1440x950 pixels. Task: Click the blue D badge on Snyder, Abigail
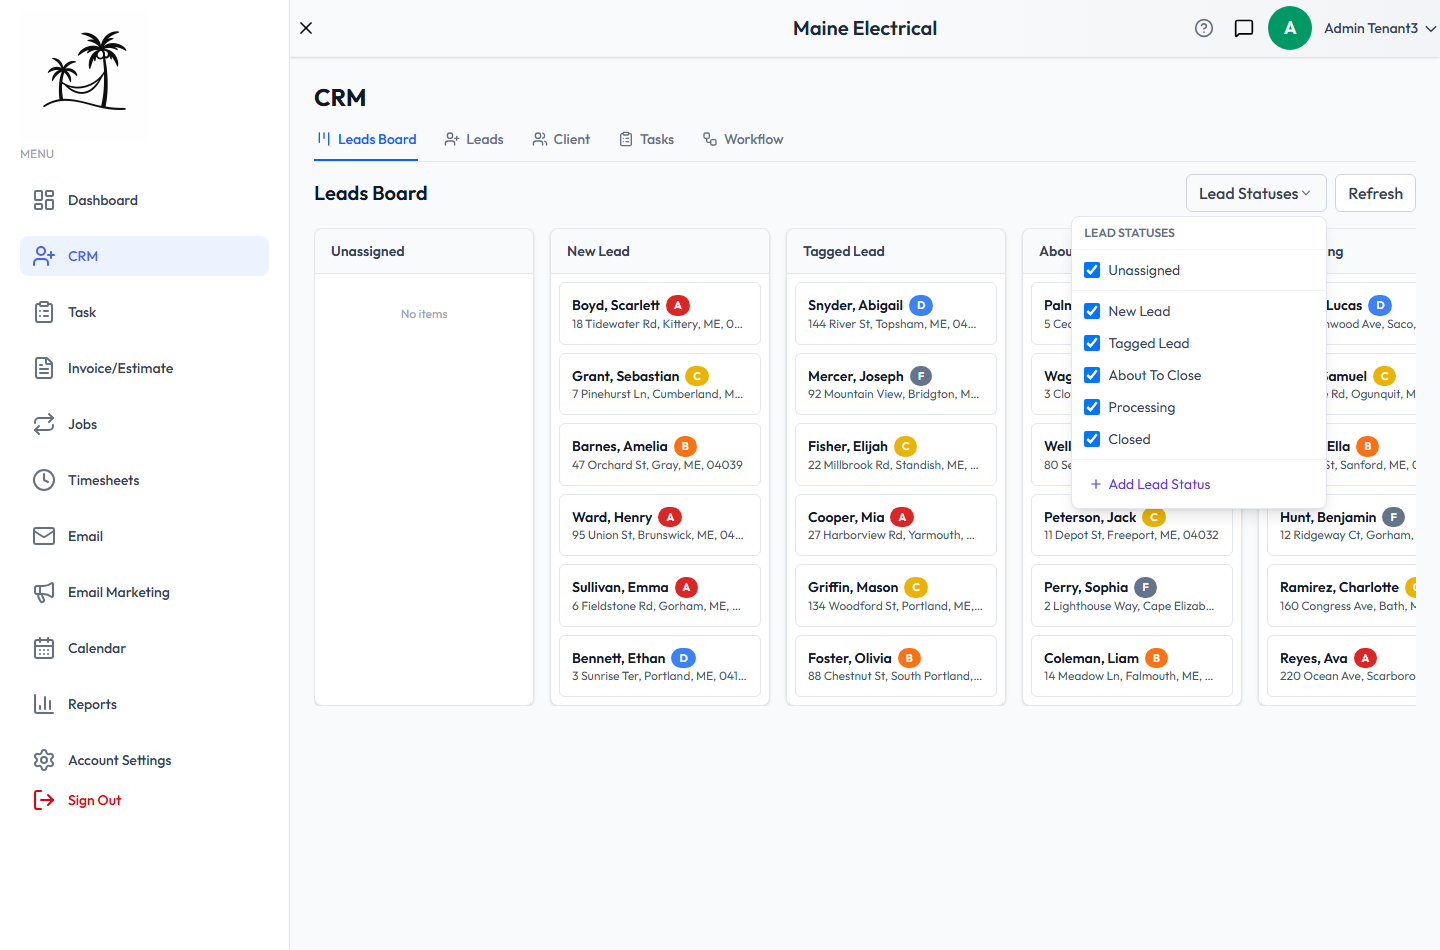coord(921,305)
